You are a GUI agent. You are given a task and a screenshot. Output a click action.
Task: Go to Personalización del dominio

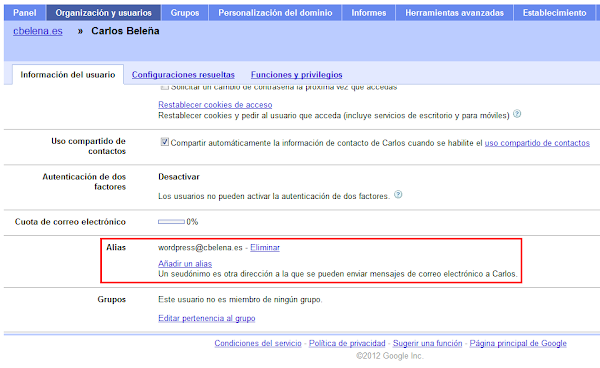(275, 13)
